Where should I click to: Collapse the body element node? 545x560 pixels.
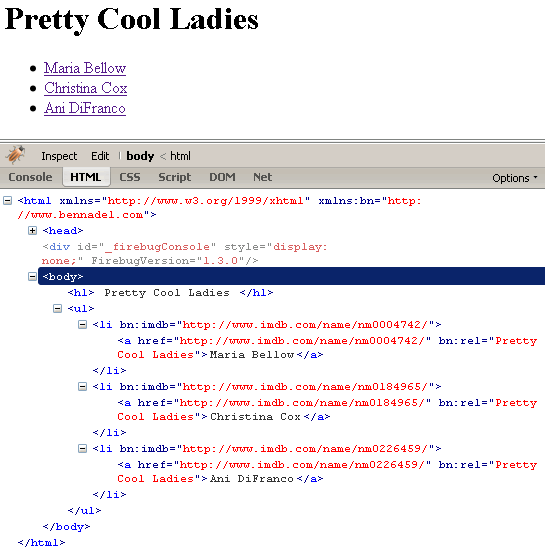[32, 276]
